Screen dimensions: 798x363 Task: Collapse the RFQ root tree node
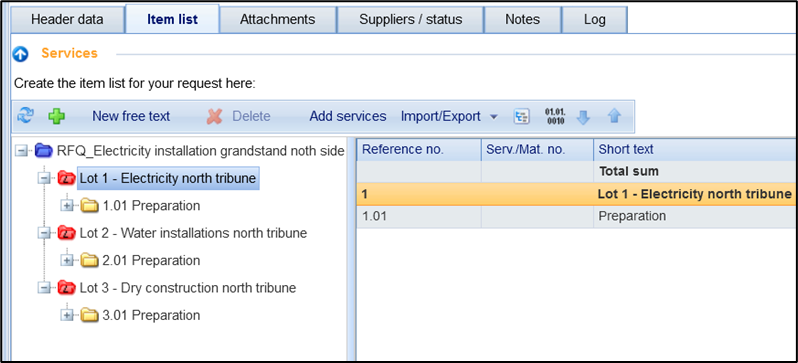(21, 151)
